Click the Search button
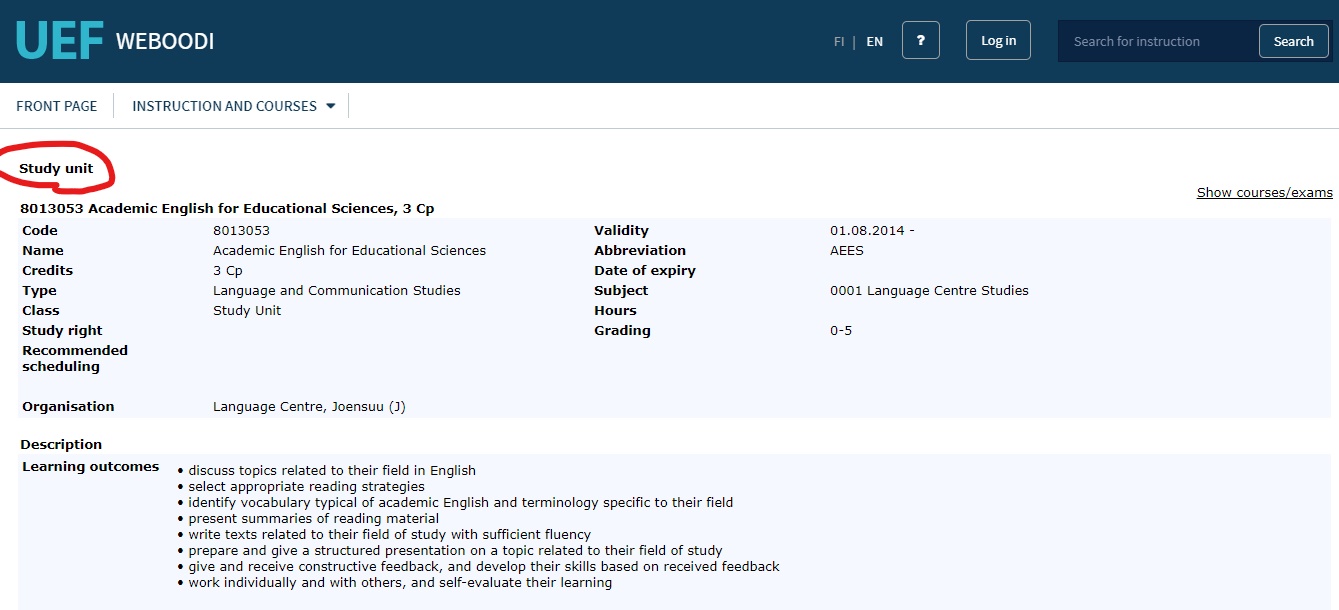This screenshot has width=1339, height=610. coord(1293,41)
